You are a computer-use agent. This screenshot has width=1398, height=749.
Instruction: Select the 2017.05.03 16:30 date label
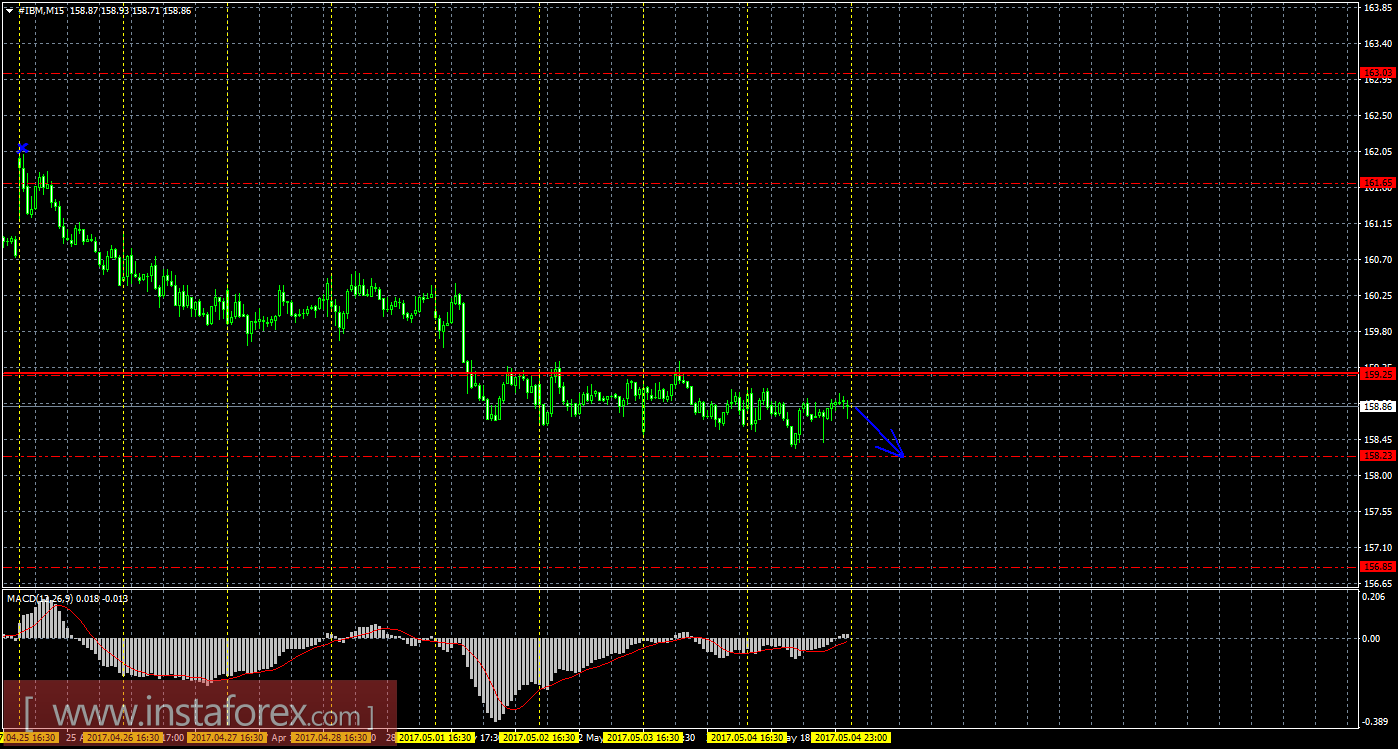644,738
